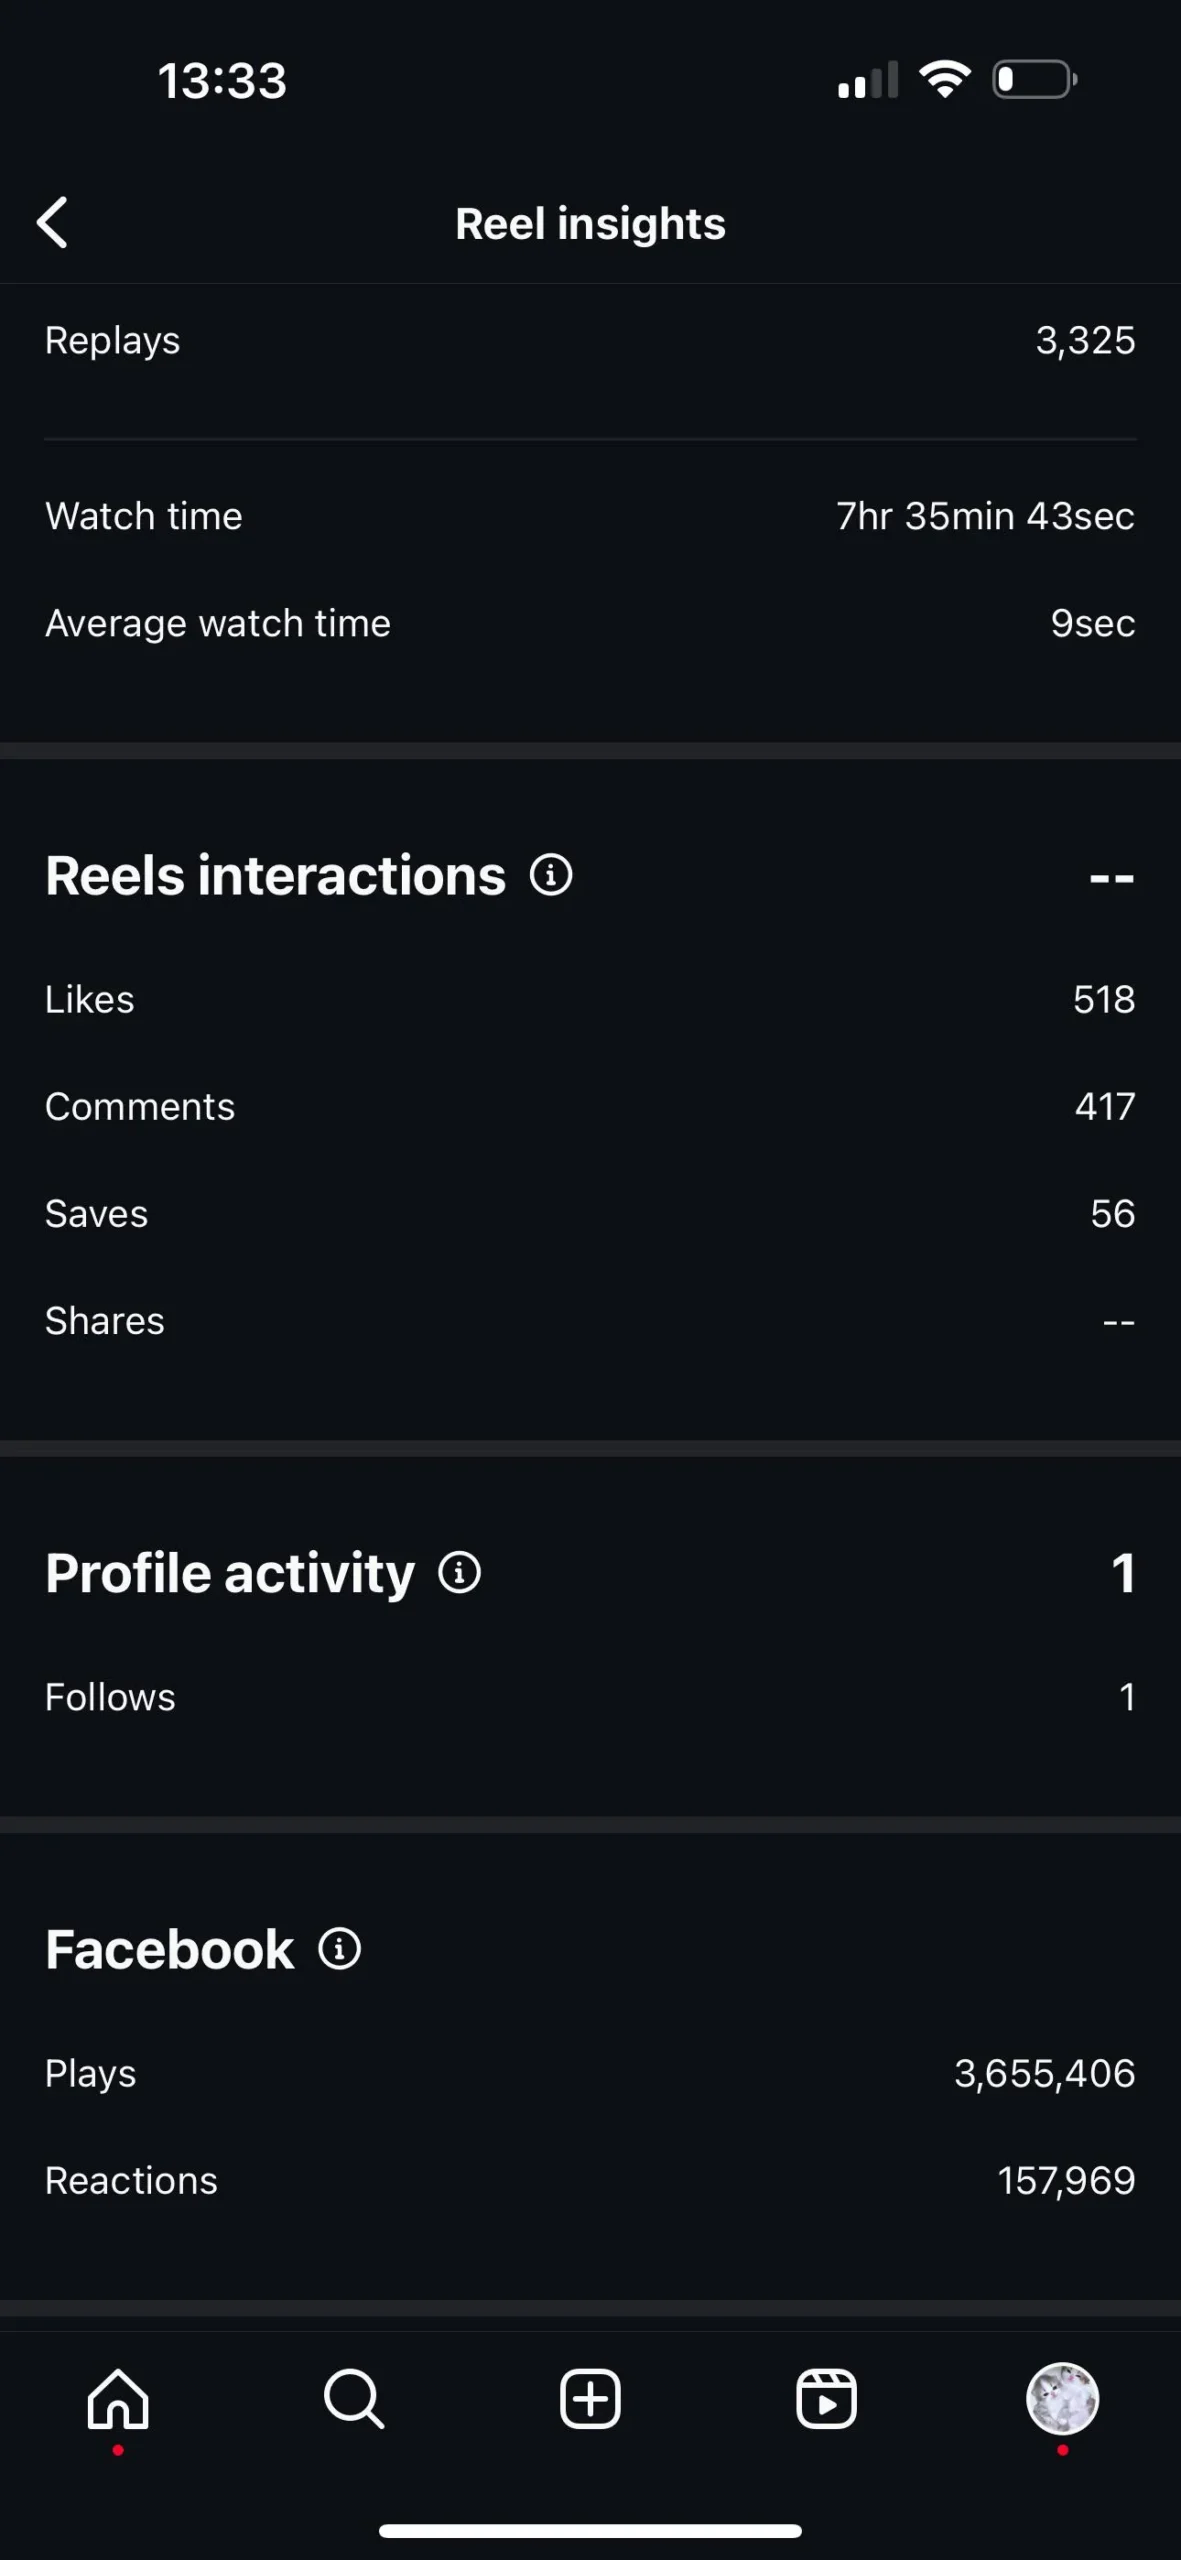Image resolution: width=1181 pixels, height=2560 pixels.
Task: Open the Comments row showing 417
Action: 590,1106
